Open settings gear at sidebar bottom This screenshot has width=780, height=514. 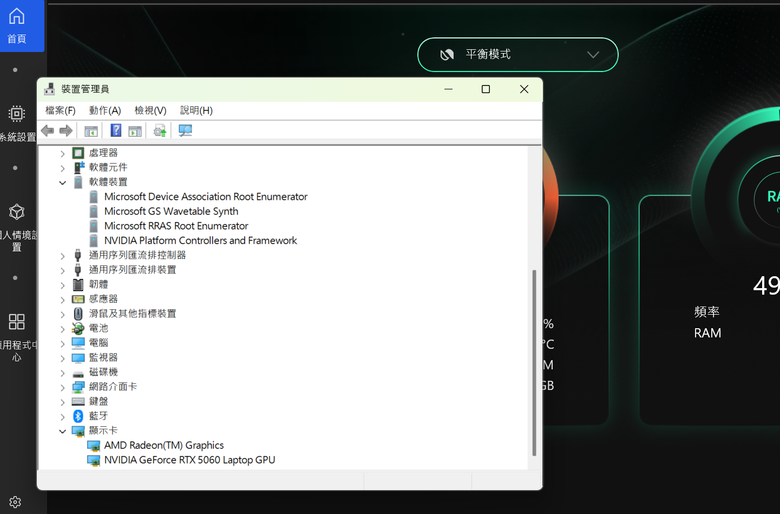coord(15,502)
